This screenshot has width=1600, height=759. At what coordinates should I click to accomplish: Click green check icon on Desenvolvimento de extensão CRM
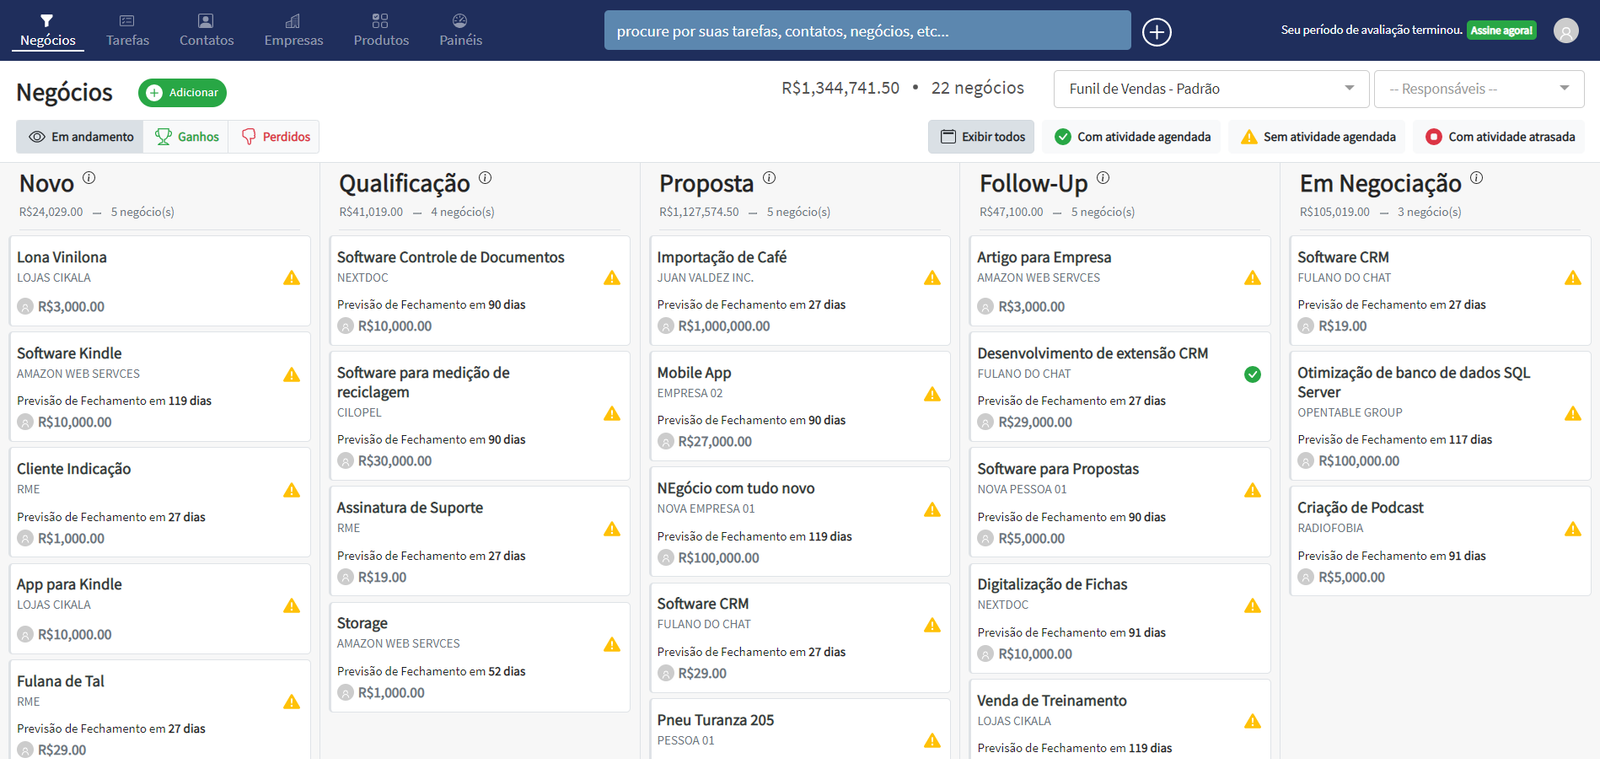(x=1252, y=375)
